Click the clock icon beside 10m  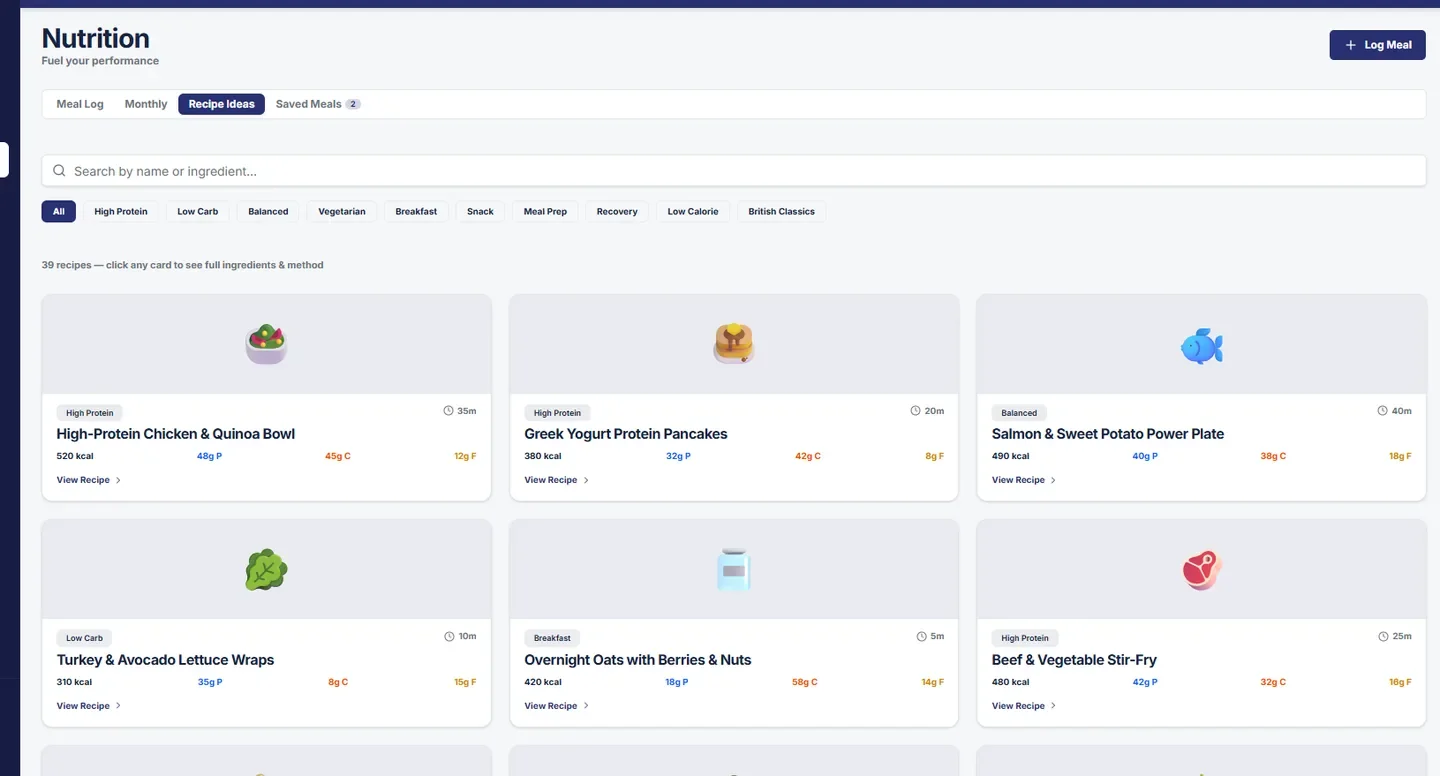[449, 636]
